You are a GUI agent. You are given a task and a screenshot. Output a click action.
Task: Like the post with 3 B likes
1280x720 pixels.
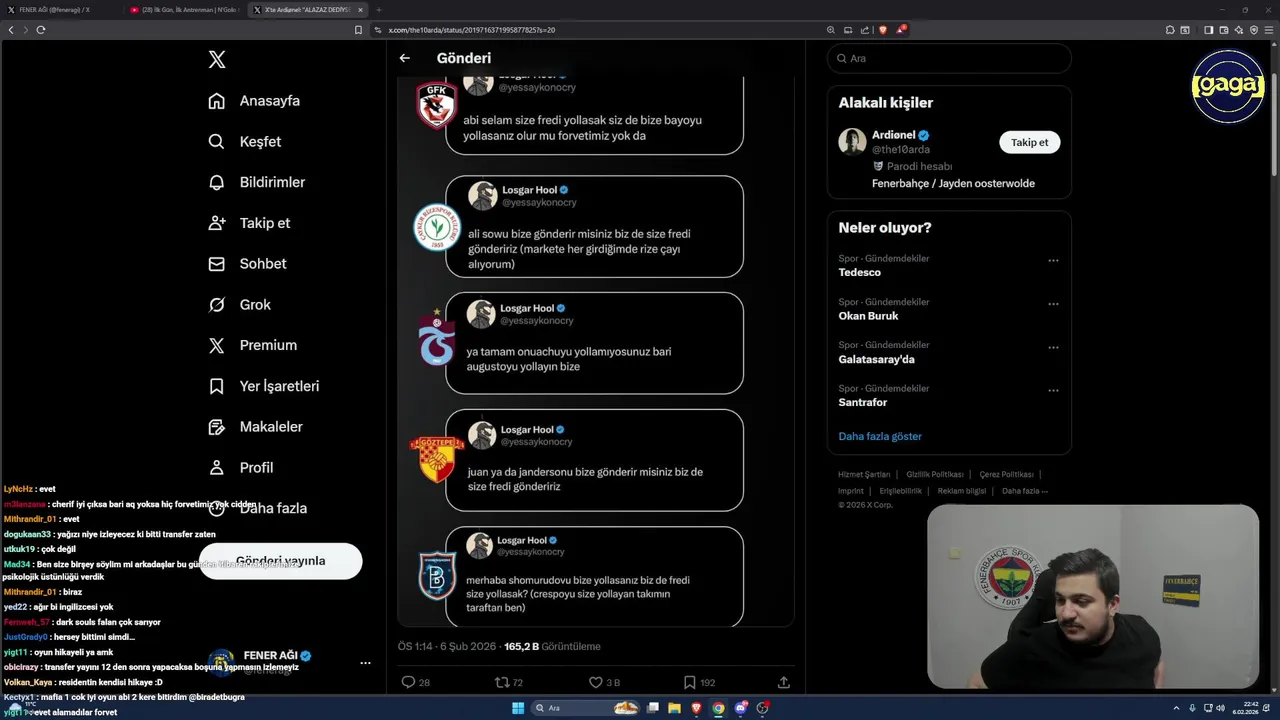[x=596, y=682]
